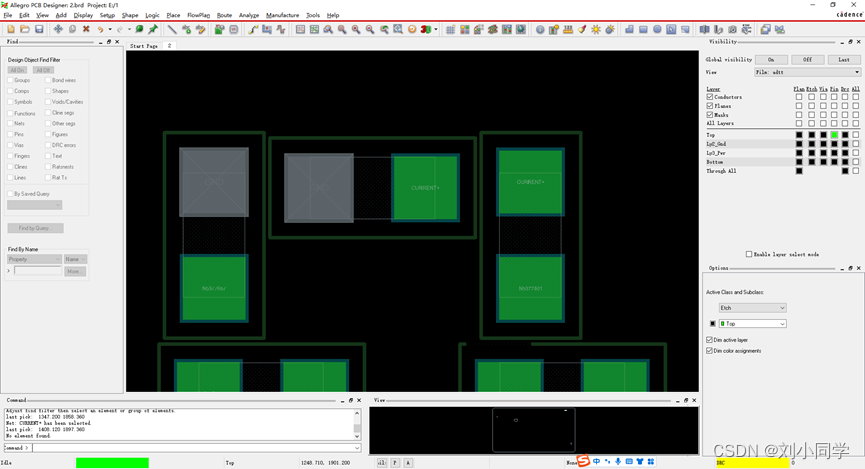Click the Show Element info icon
The height and width of the screenshot is (469, 865).
(x=540, y=29)
